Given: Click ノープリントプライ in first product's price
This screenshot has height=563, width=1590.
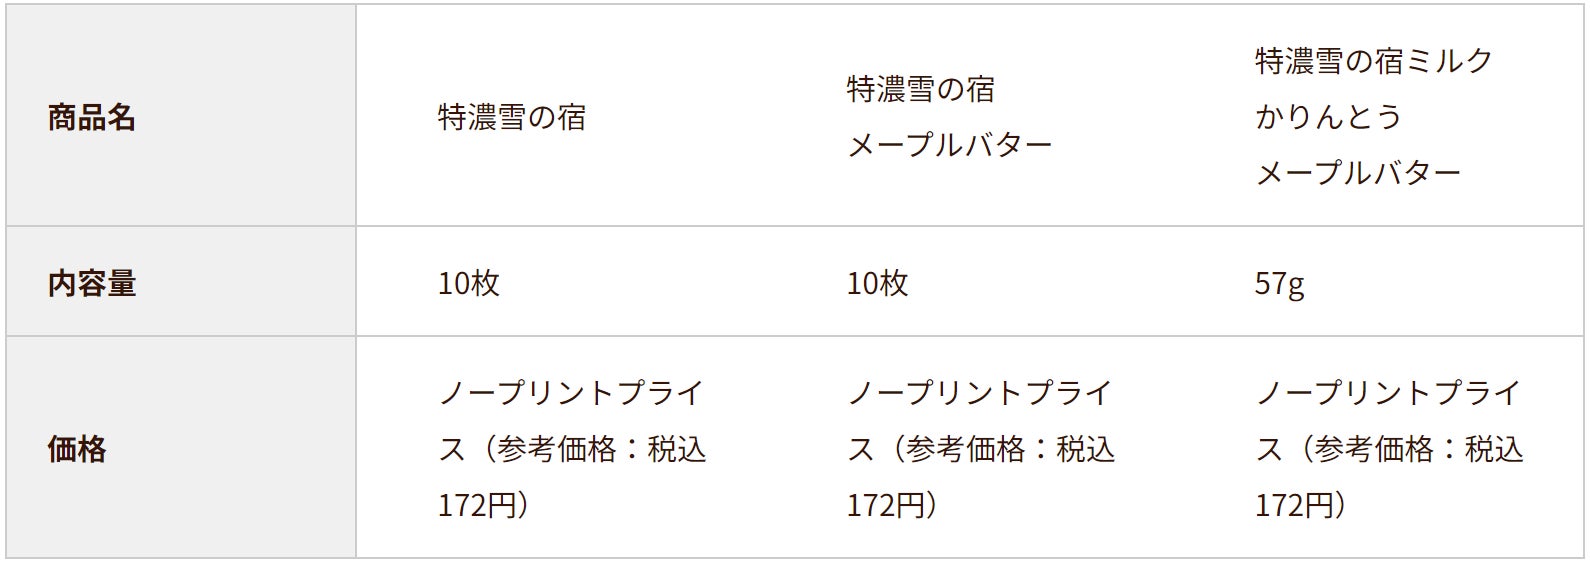Looking at the screenshot, I should 571,393.
